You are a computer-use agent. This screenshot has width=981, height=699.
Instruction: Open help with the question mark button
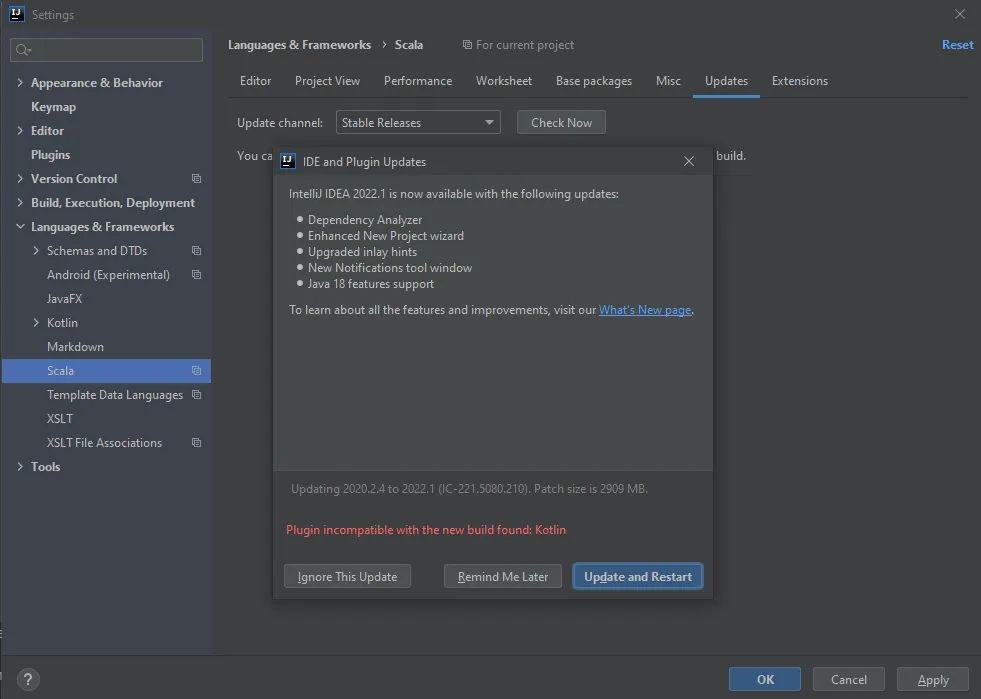point(28,679)
